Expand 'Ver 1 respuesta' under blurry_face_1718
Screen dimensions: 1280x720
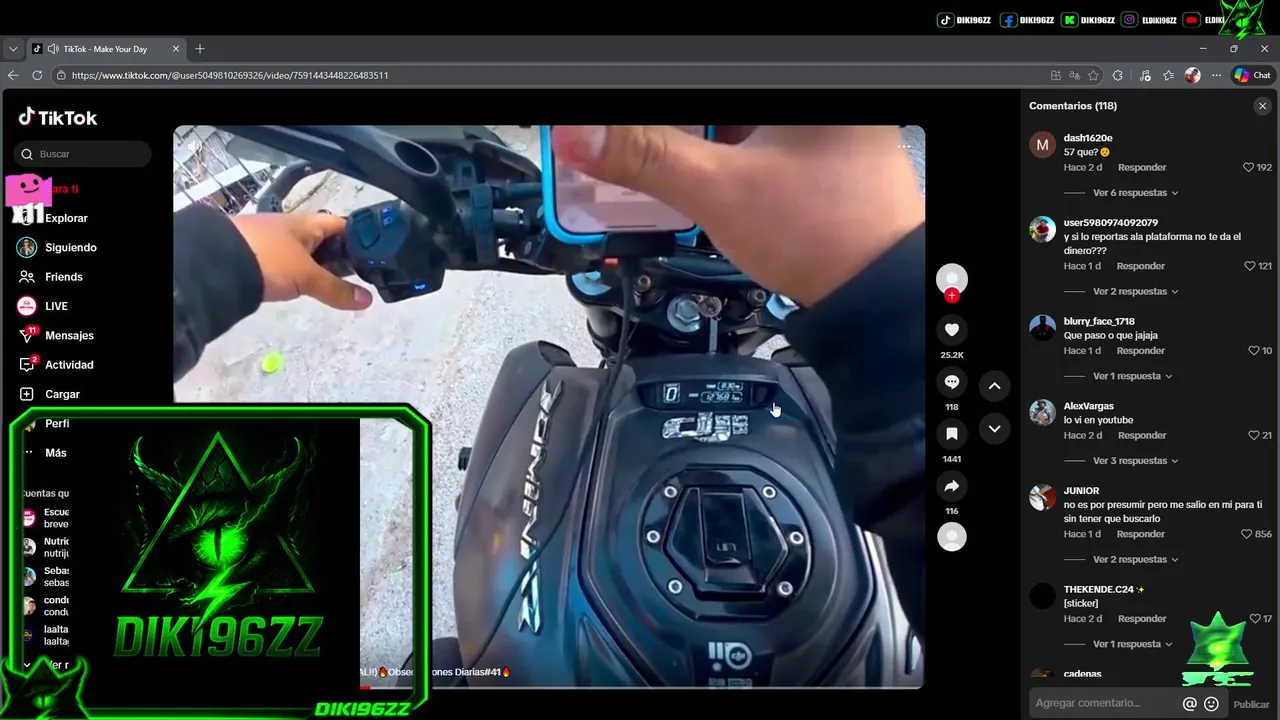(1132, 376)
